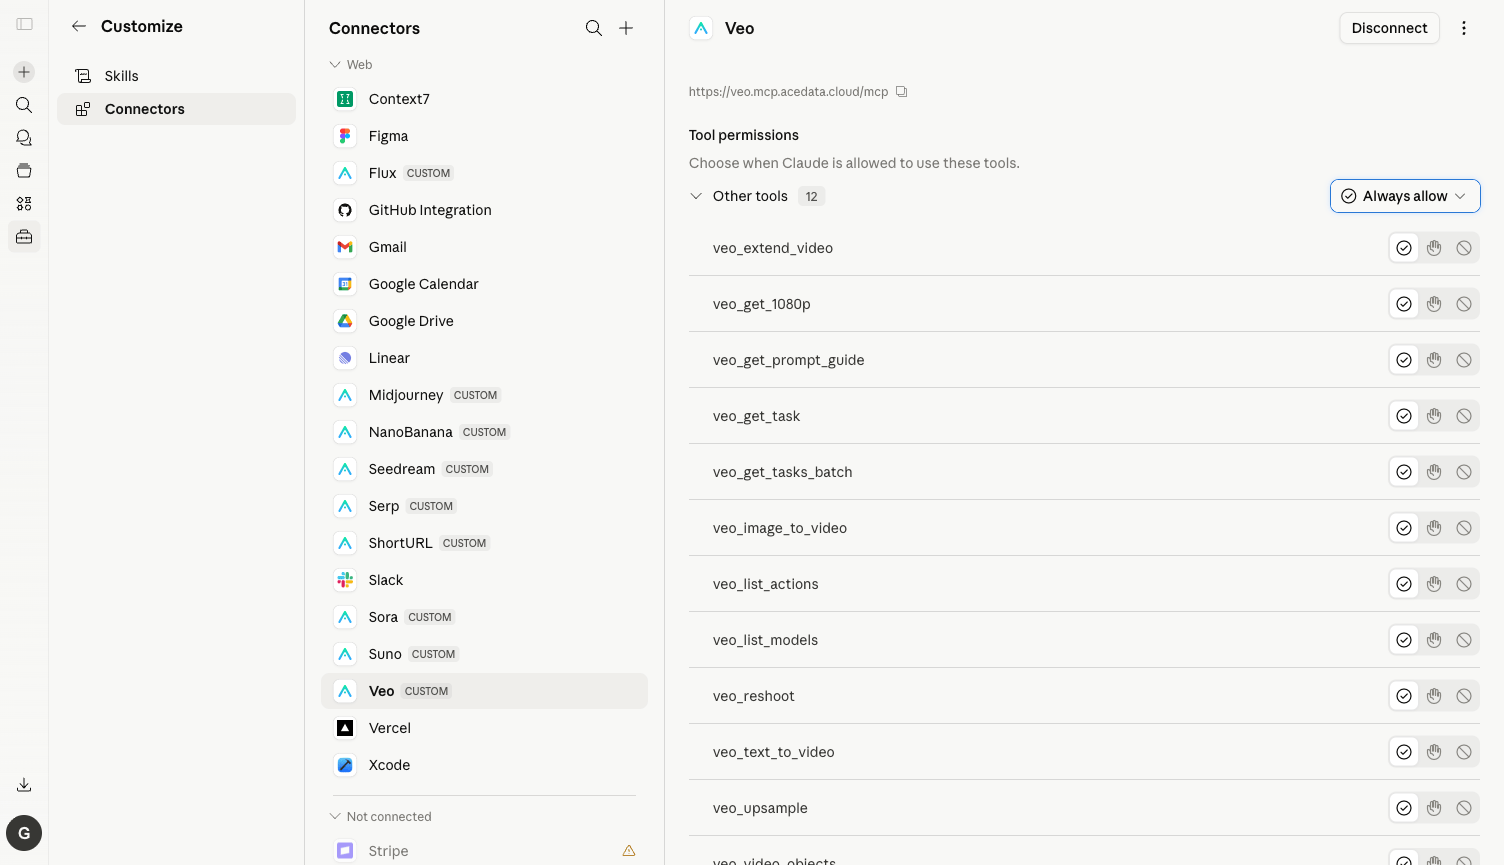Select the Context7 connector
1504x865 pixels.
click(x=484, y=99)
